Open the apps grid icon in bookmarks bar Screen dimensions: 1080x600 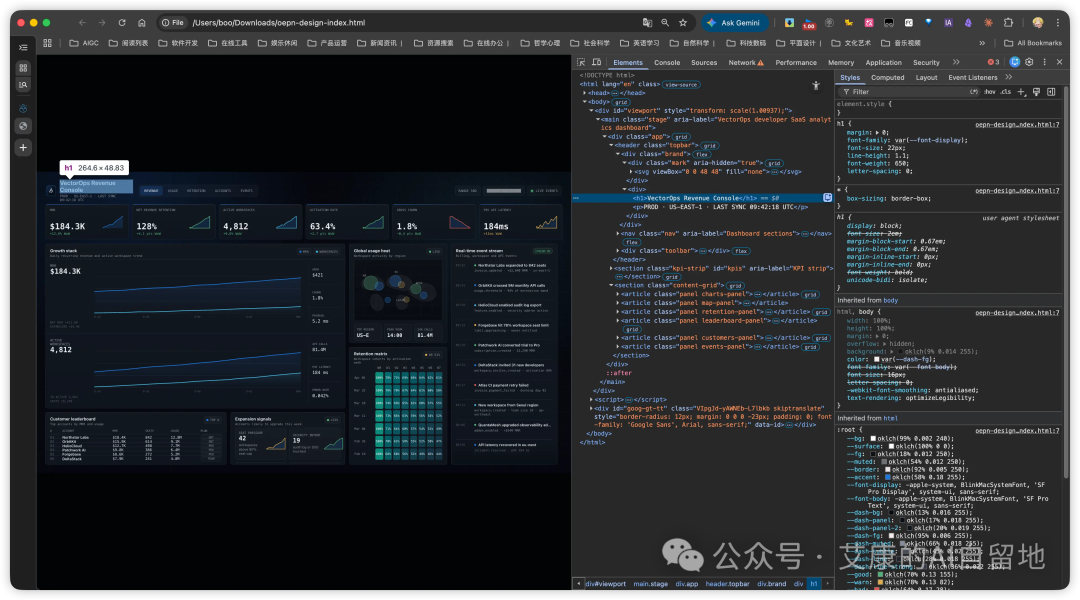[48, 43]
